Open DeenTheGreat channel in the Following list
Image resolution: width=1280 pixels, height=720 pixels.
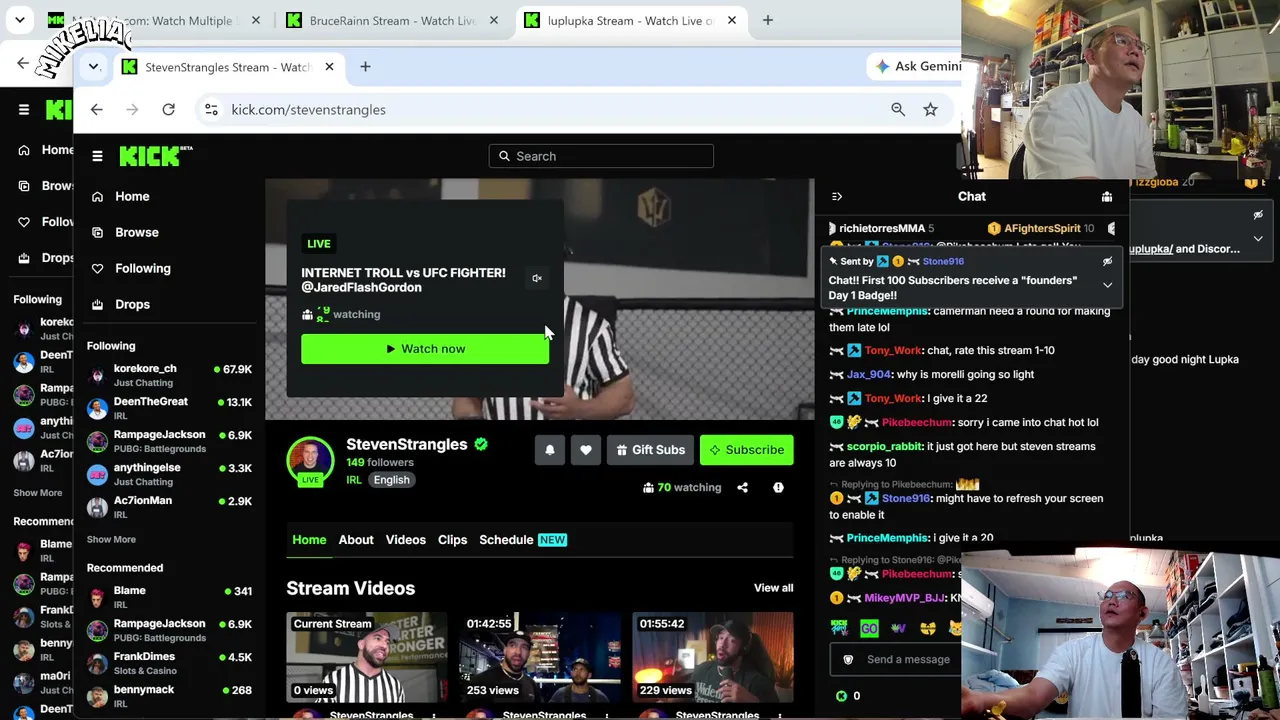tap(169, 408)
